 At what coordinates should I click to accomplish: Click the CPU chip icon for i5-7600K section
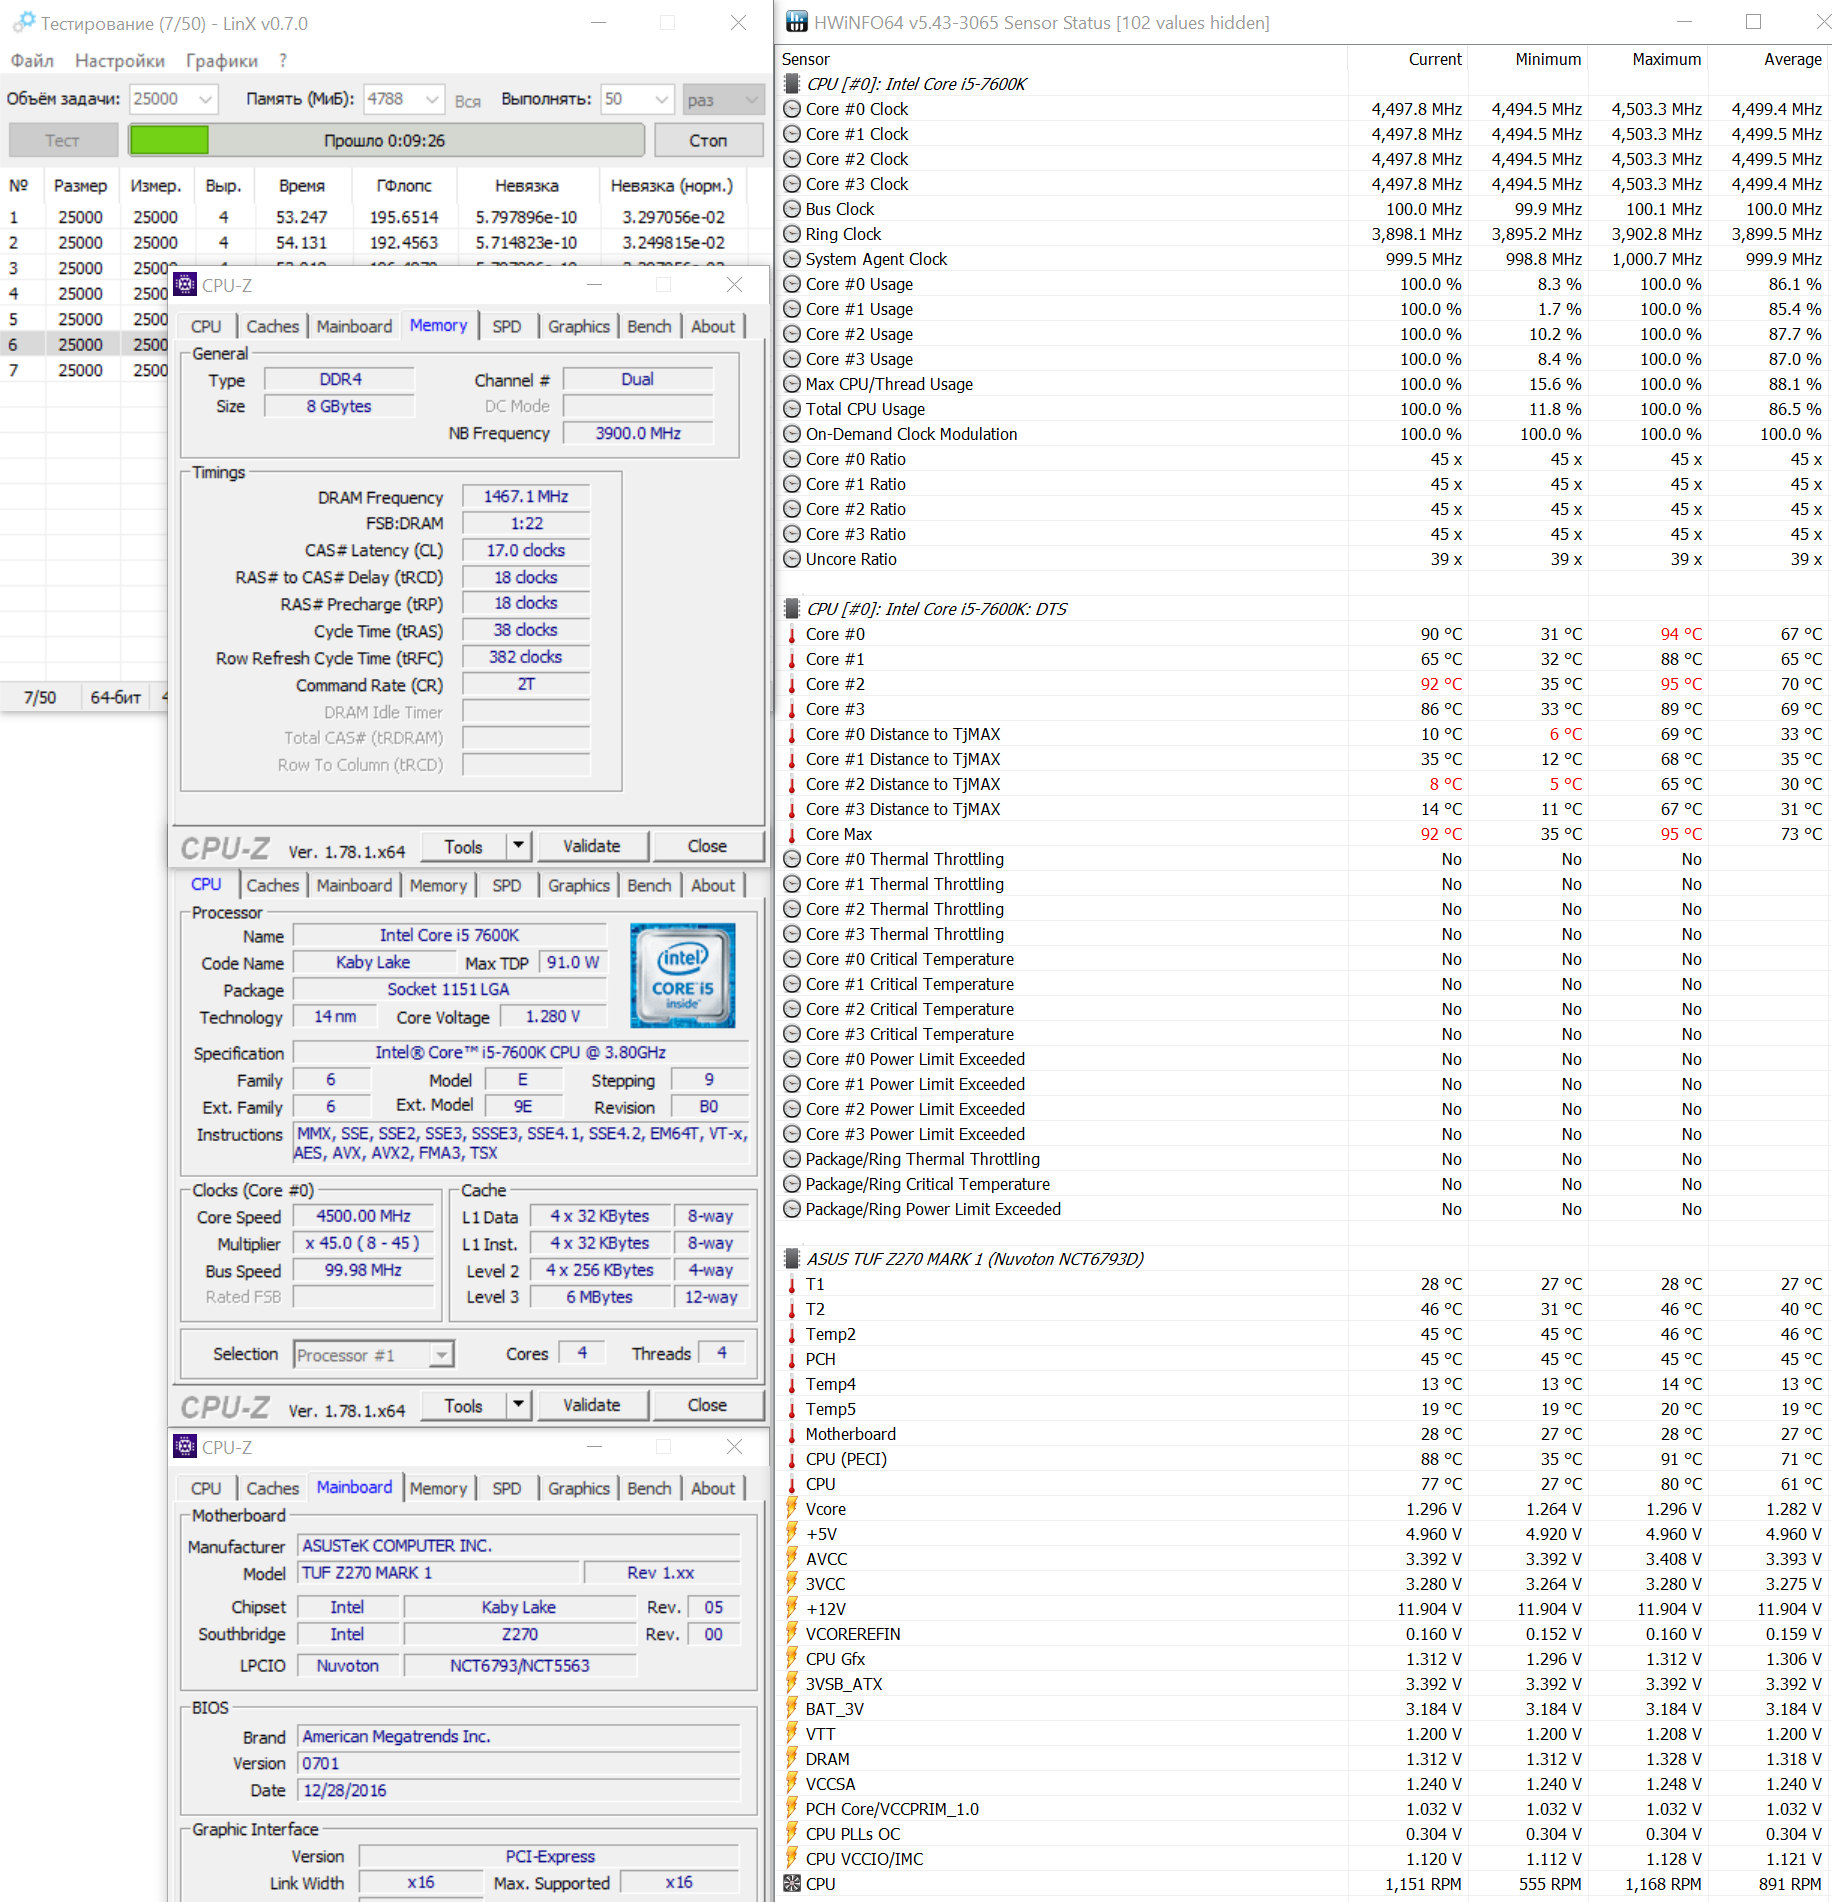(x=792, y=84)
